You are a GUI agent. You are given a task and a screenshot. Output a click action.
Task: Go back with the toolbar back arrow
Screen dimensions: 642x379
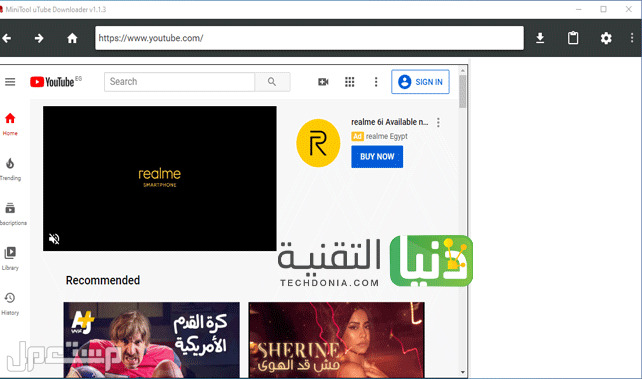(7, 38)
